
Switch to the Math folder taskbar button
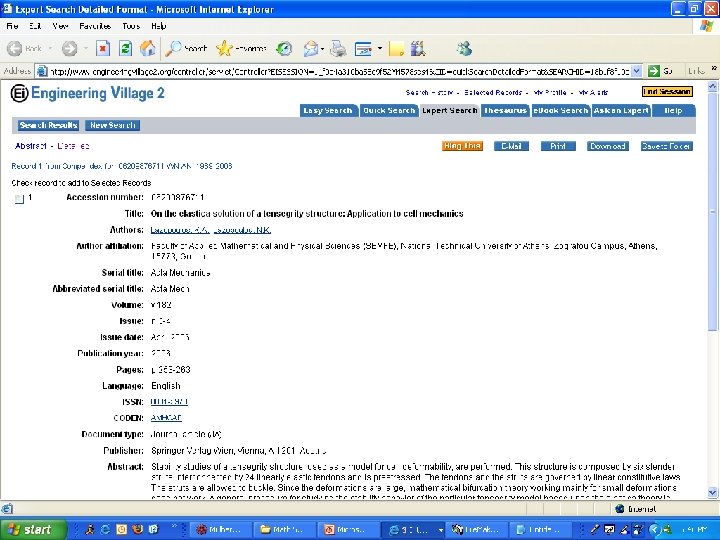click(x=287, y=529)
